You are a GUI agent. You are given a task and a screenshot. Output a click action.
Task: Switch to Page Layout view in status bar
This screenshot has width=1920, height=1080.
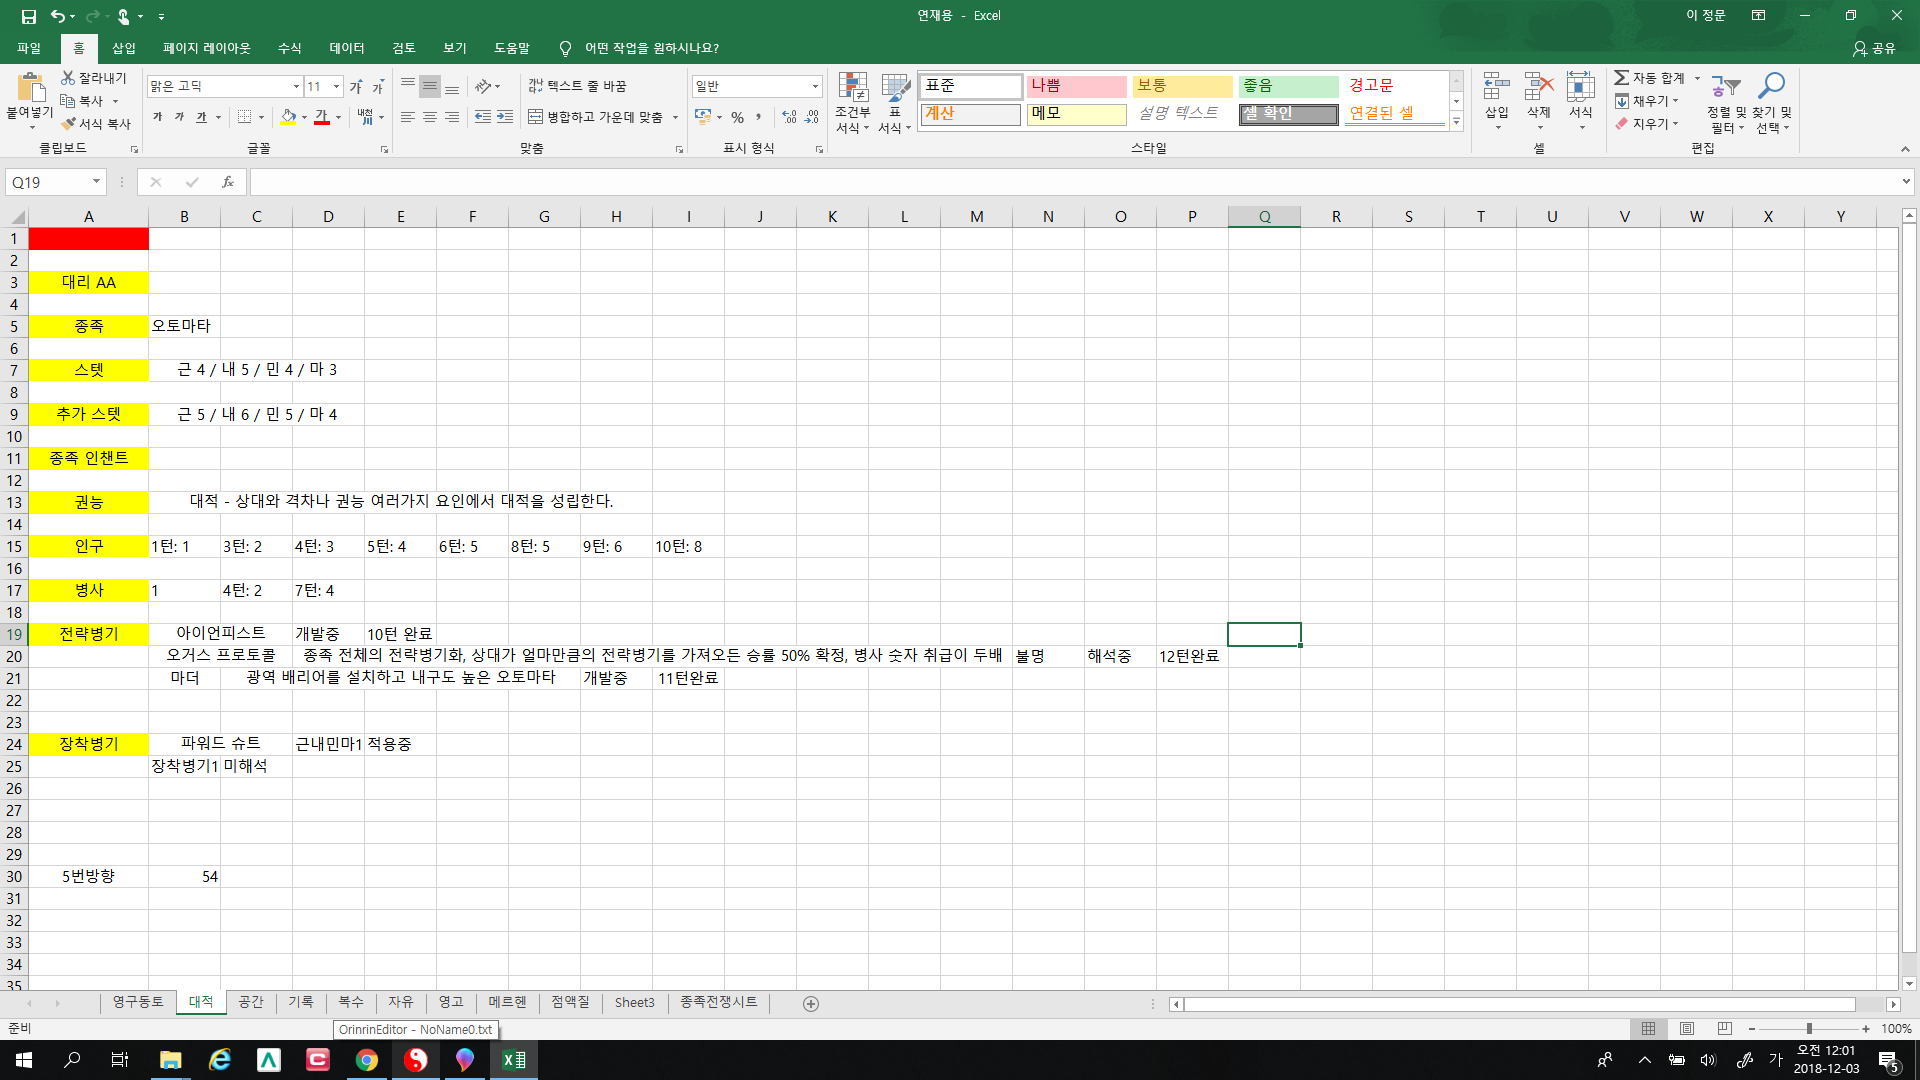(1687, 1029)
